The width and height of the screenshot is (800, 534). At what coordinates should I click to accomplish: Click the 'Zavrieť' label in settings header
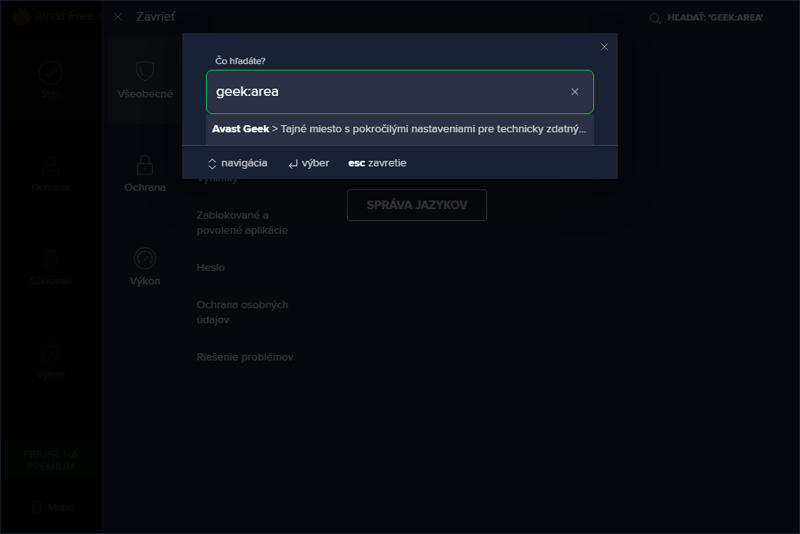156,17
